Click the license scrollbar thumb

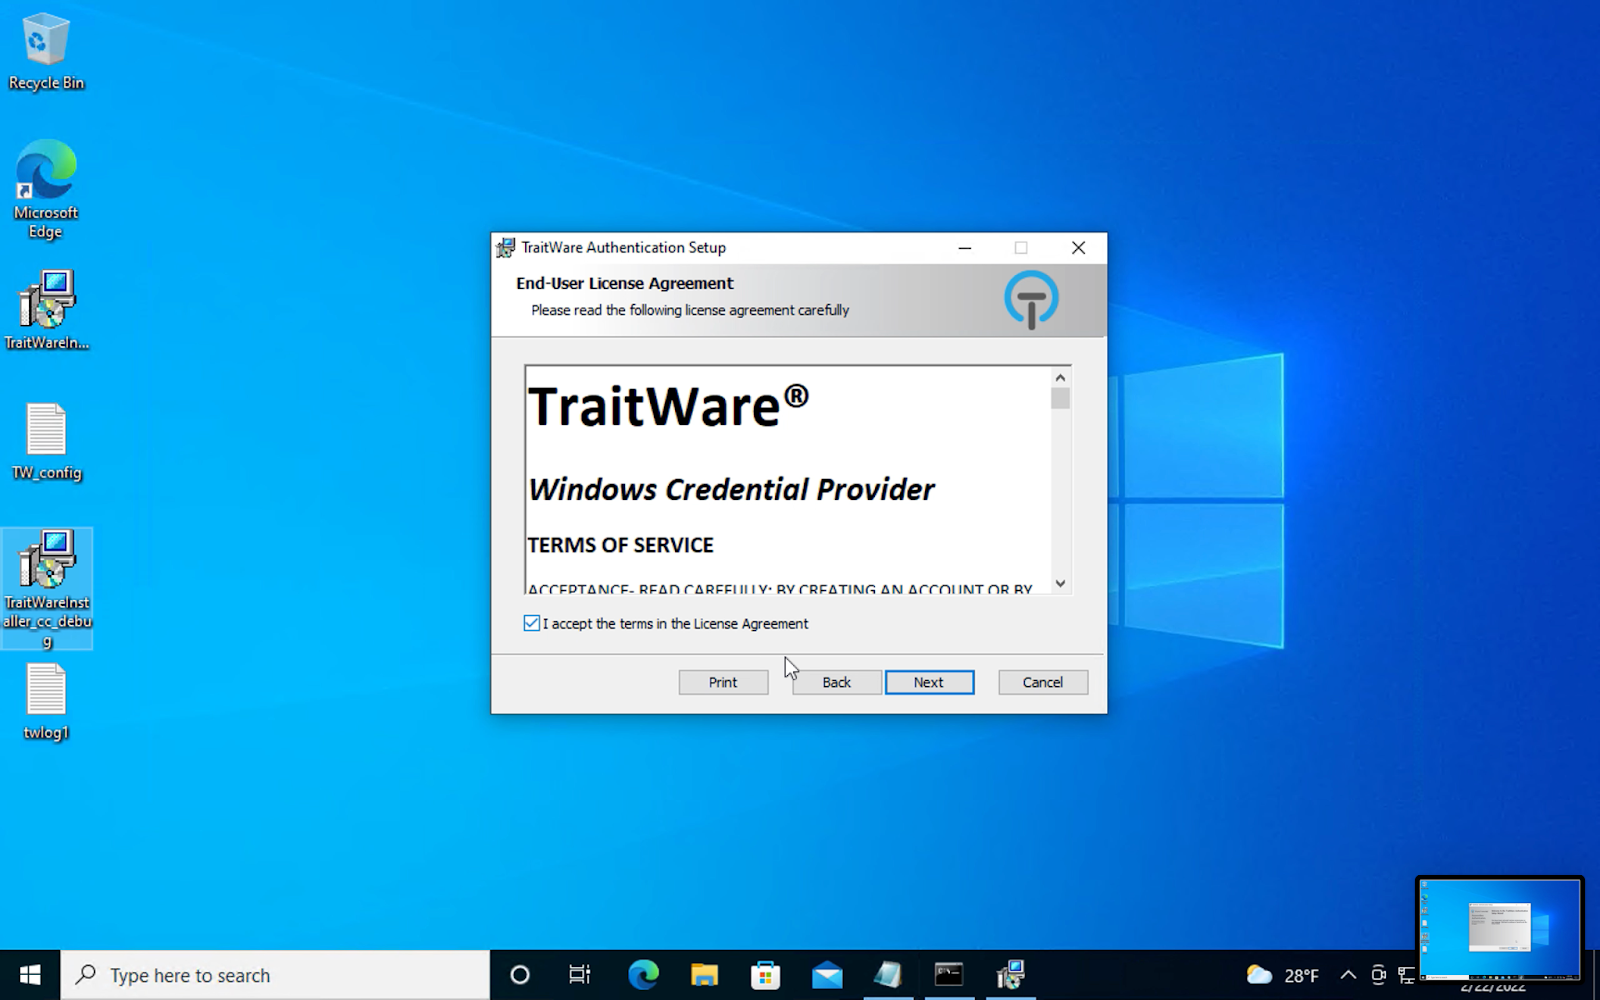pyautogui.click(x=1060, y=398)
